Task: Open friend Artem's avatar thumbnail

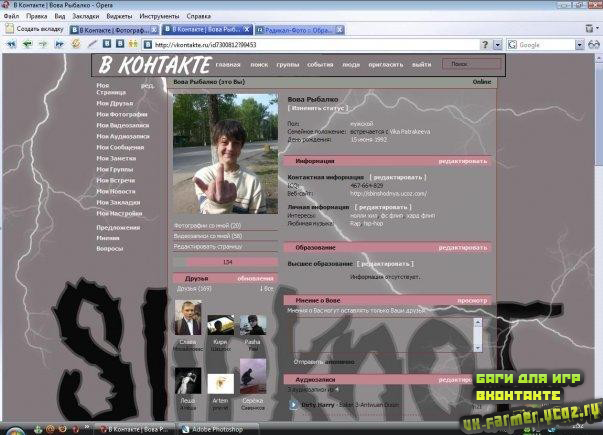Action: pyautogui.click(x=220, y=383)
